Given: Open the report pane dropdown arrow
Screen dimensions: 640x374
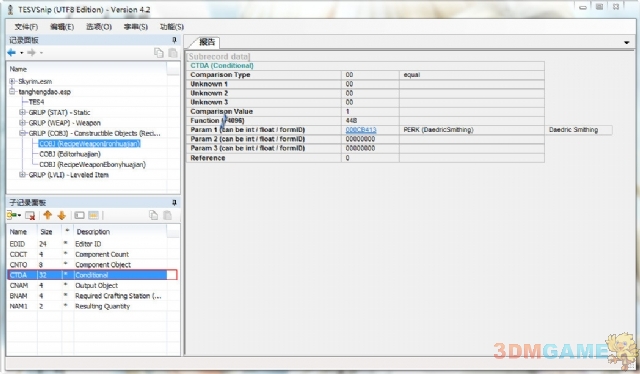Looking at the screenshot, I should 627,42.
